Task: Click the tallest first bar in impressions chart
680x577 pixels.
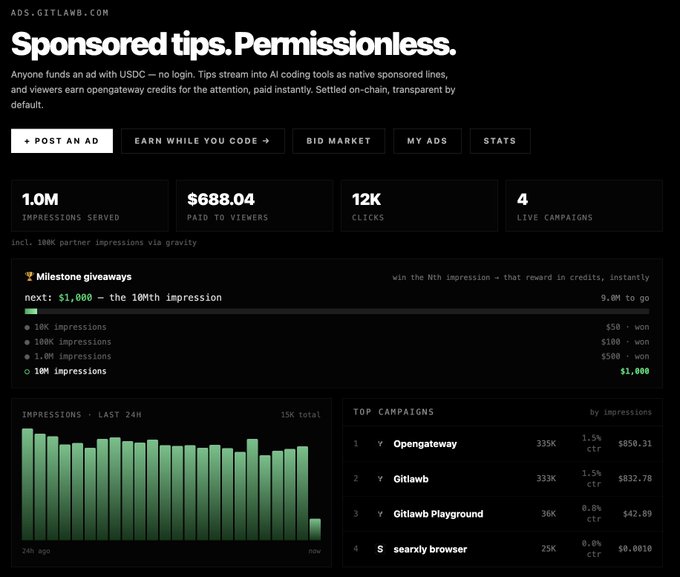Action: tap(27, 485)
